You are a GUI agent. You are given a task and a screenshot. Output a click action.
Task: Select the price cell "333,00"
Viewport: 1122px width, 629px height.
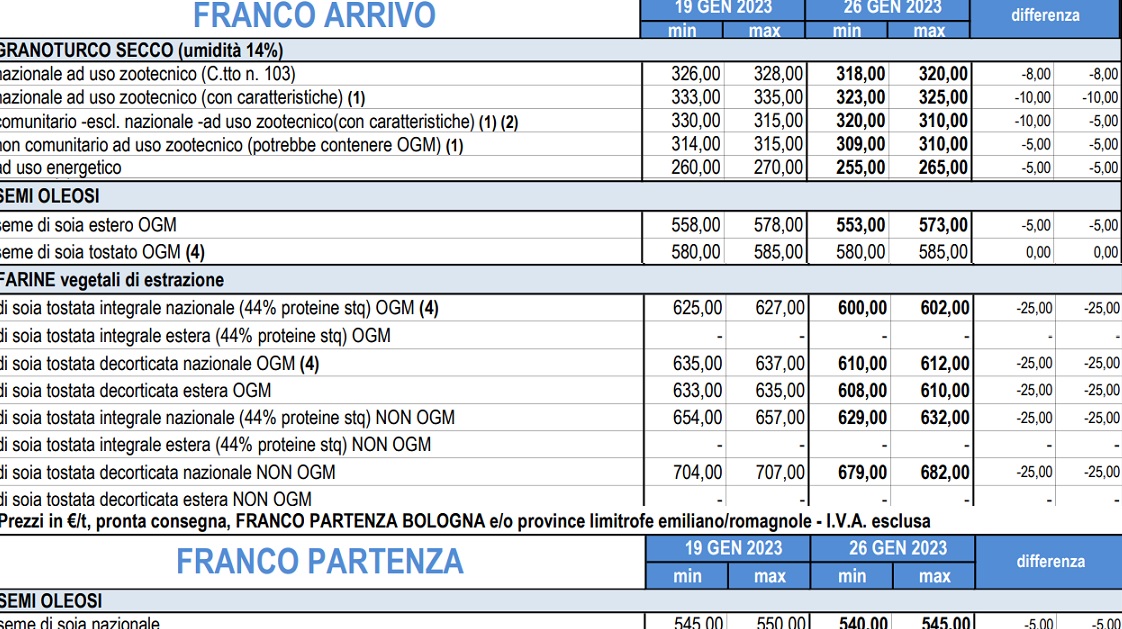point(696,97)
